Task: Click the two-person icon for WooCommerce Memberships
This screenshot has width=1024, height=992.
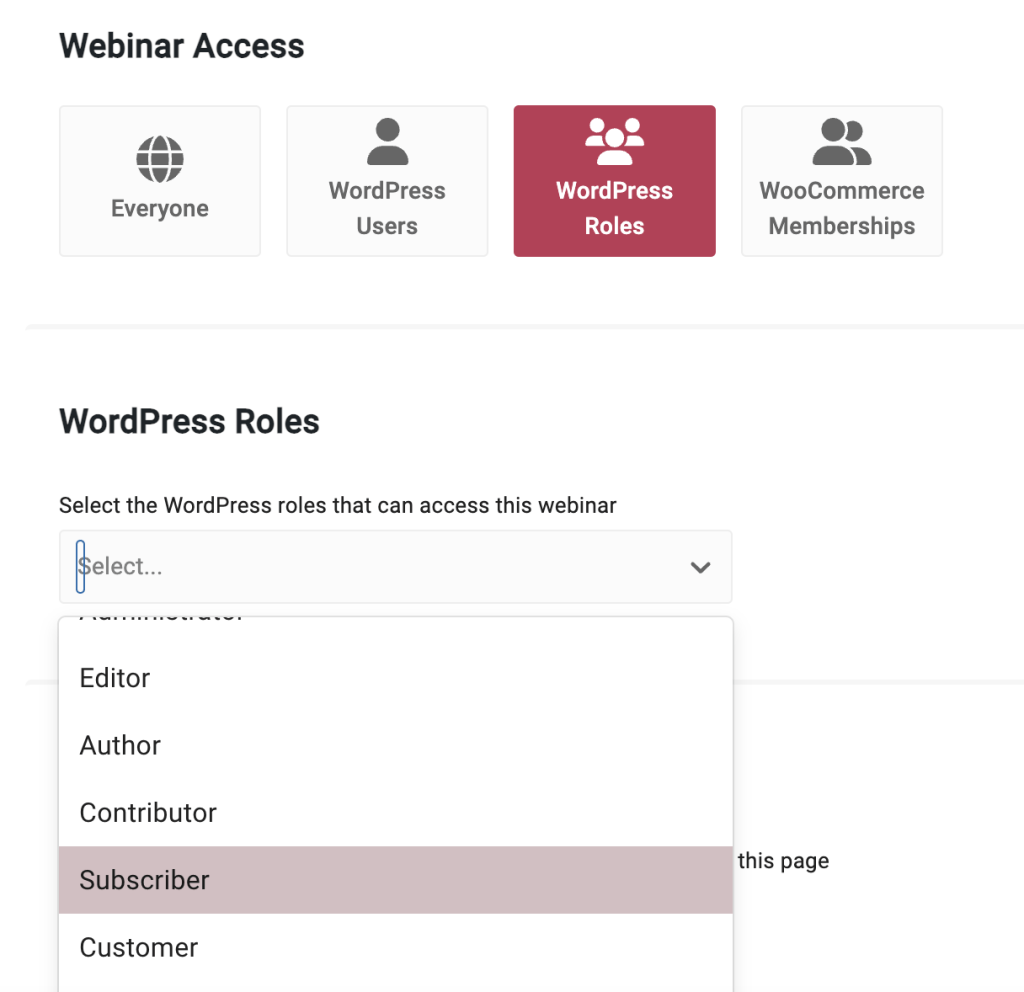Action: pos(841,140)
